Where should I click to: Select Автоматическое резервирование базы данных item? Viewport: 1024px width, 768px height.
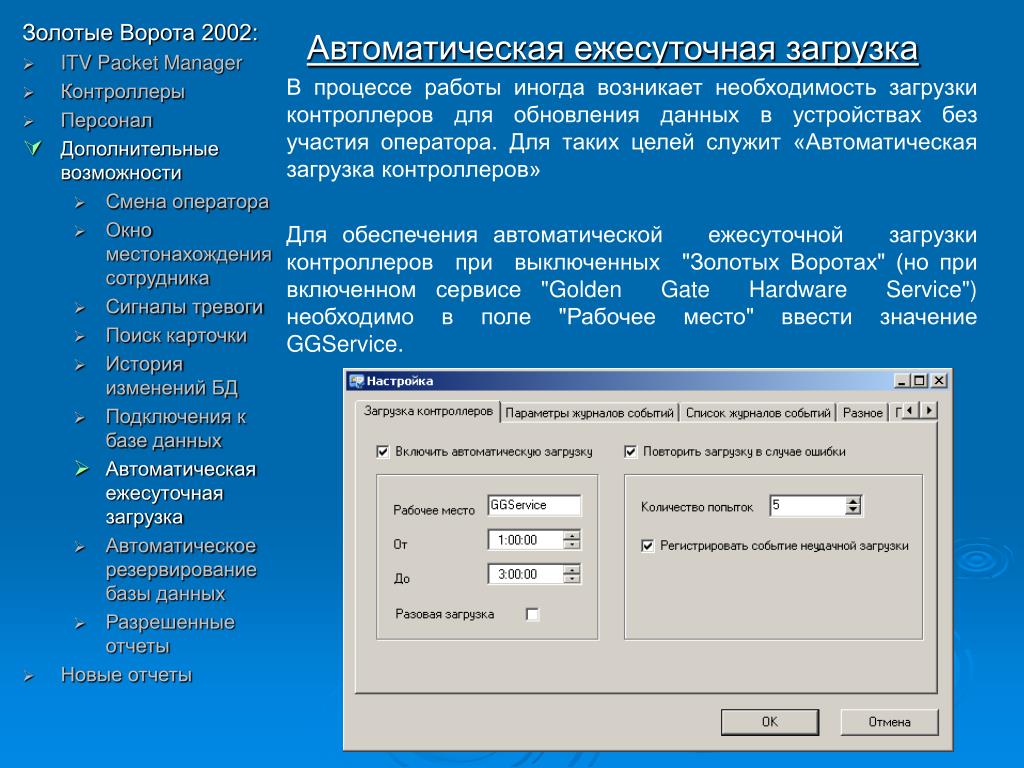click(x=181, y=569)
